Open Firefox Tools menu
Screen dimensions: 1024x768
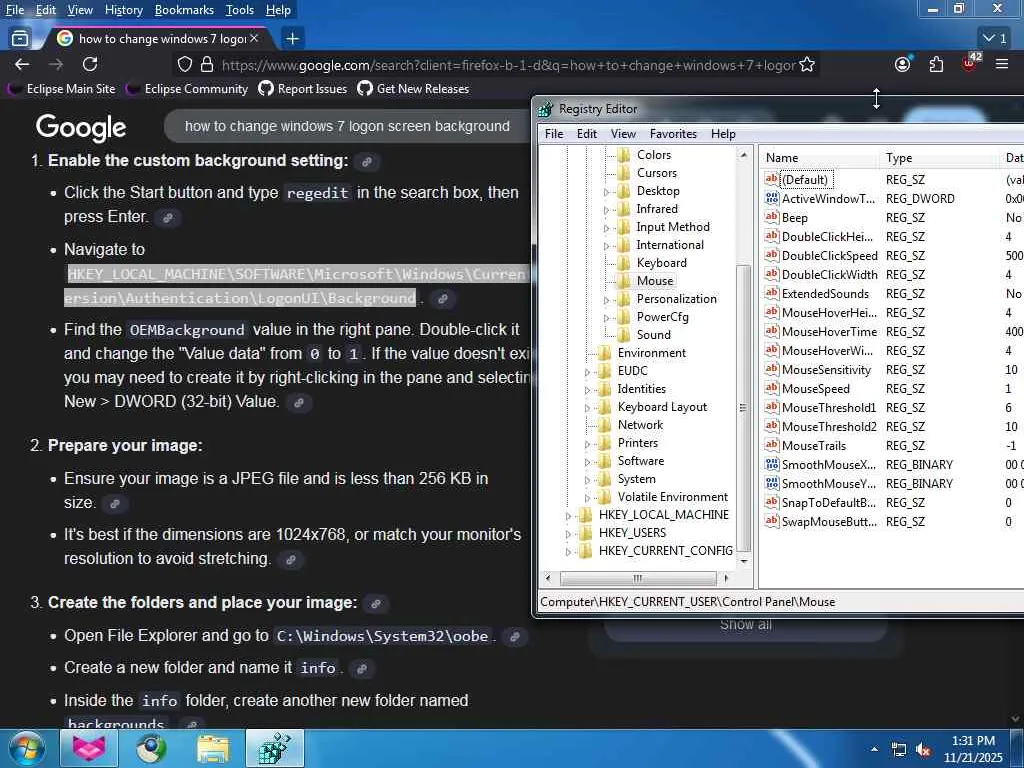pyautogui.click(x=240, y=10)
